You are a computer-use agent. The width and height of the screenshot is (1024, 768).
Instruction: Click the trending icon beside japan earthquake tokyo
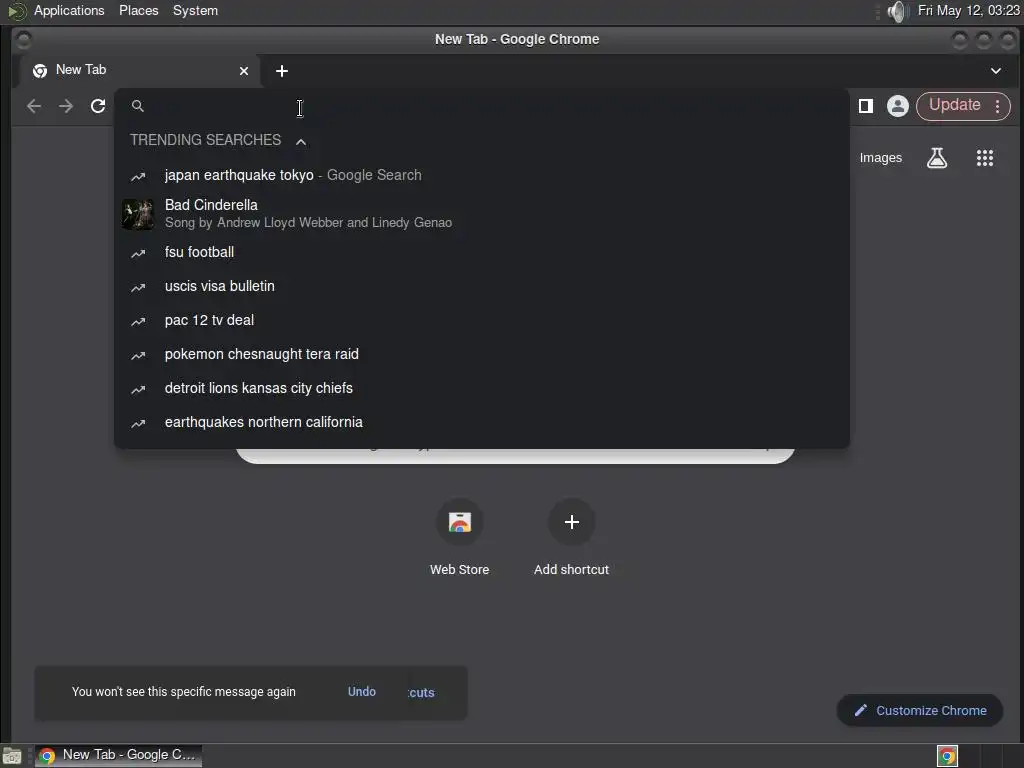(x=138, y=176)
